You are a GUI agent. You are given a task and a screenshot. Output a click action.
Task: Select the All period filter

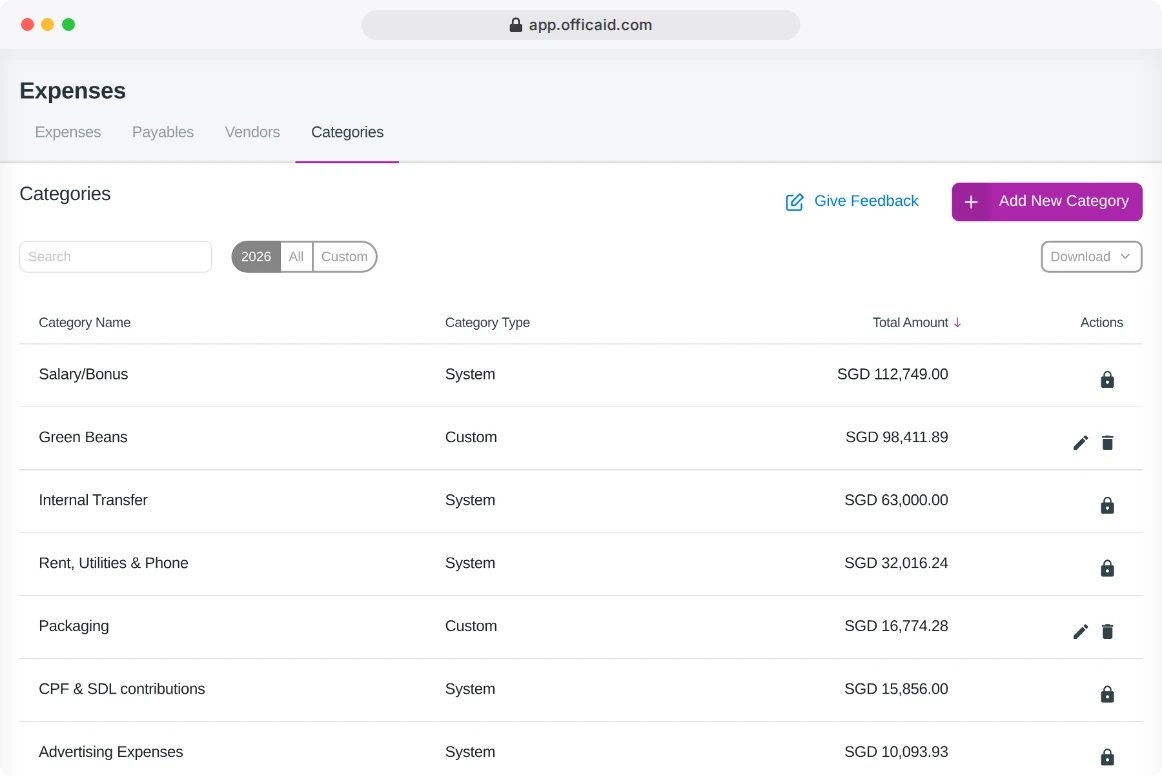click(296, 256)
